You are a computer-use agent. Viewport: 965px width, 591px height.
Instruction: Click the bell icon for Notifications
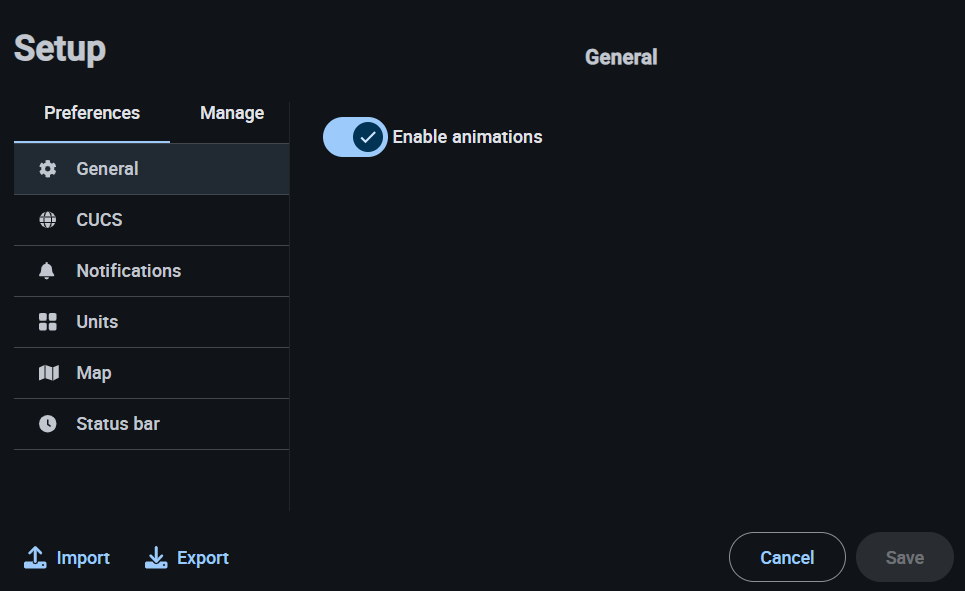pyautogui.click(x=48, y=271)
